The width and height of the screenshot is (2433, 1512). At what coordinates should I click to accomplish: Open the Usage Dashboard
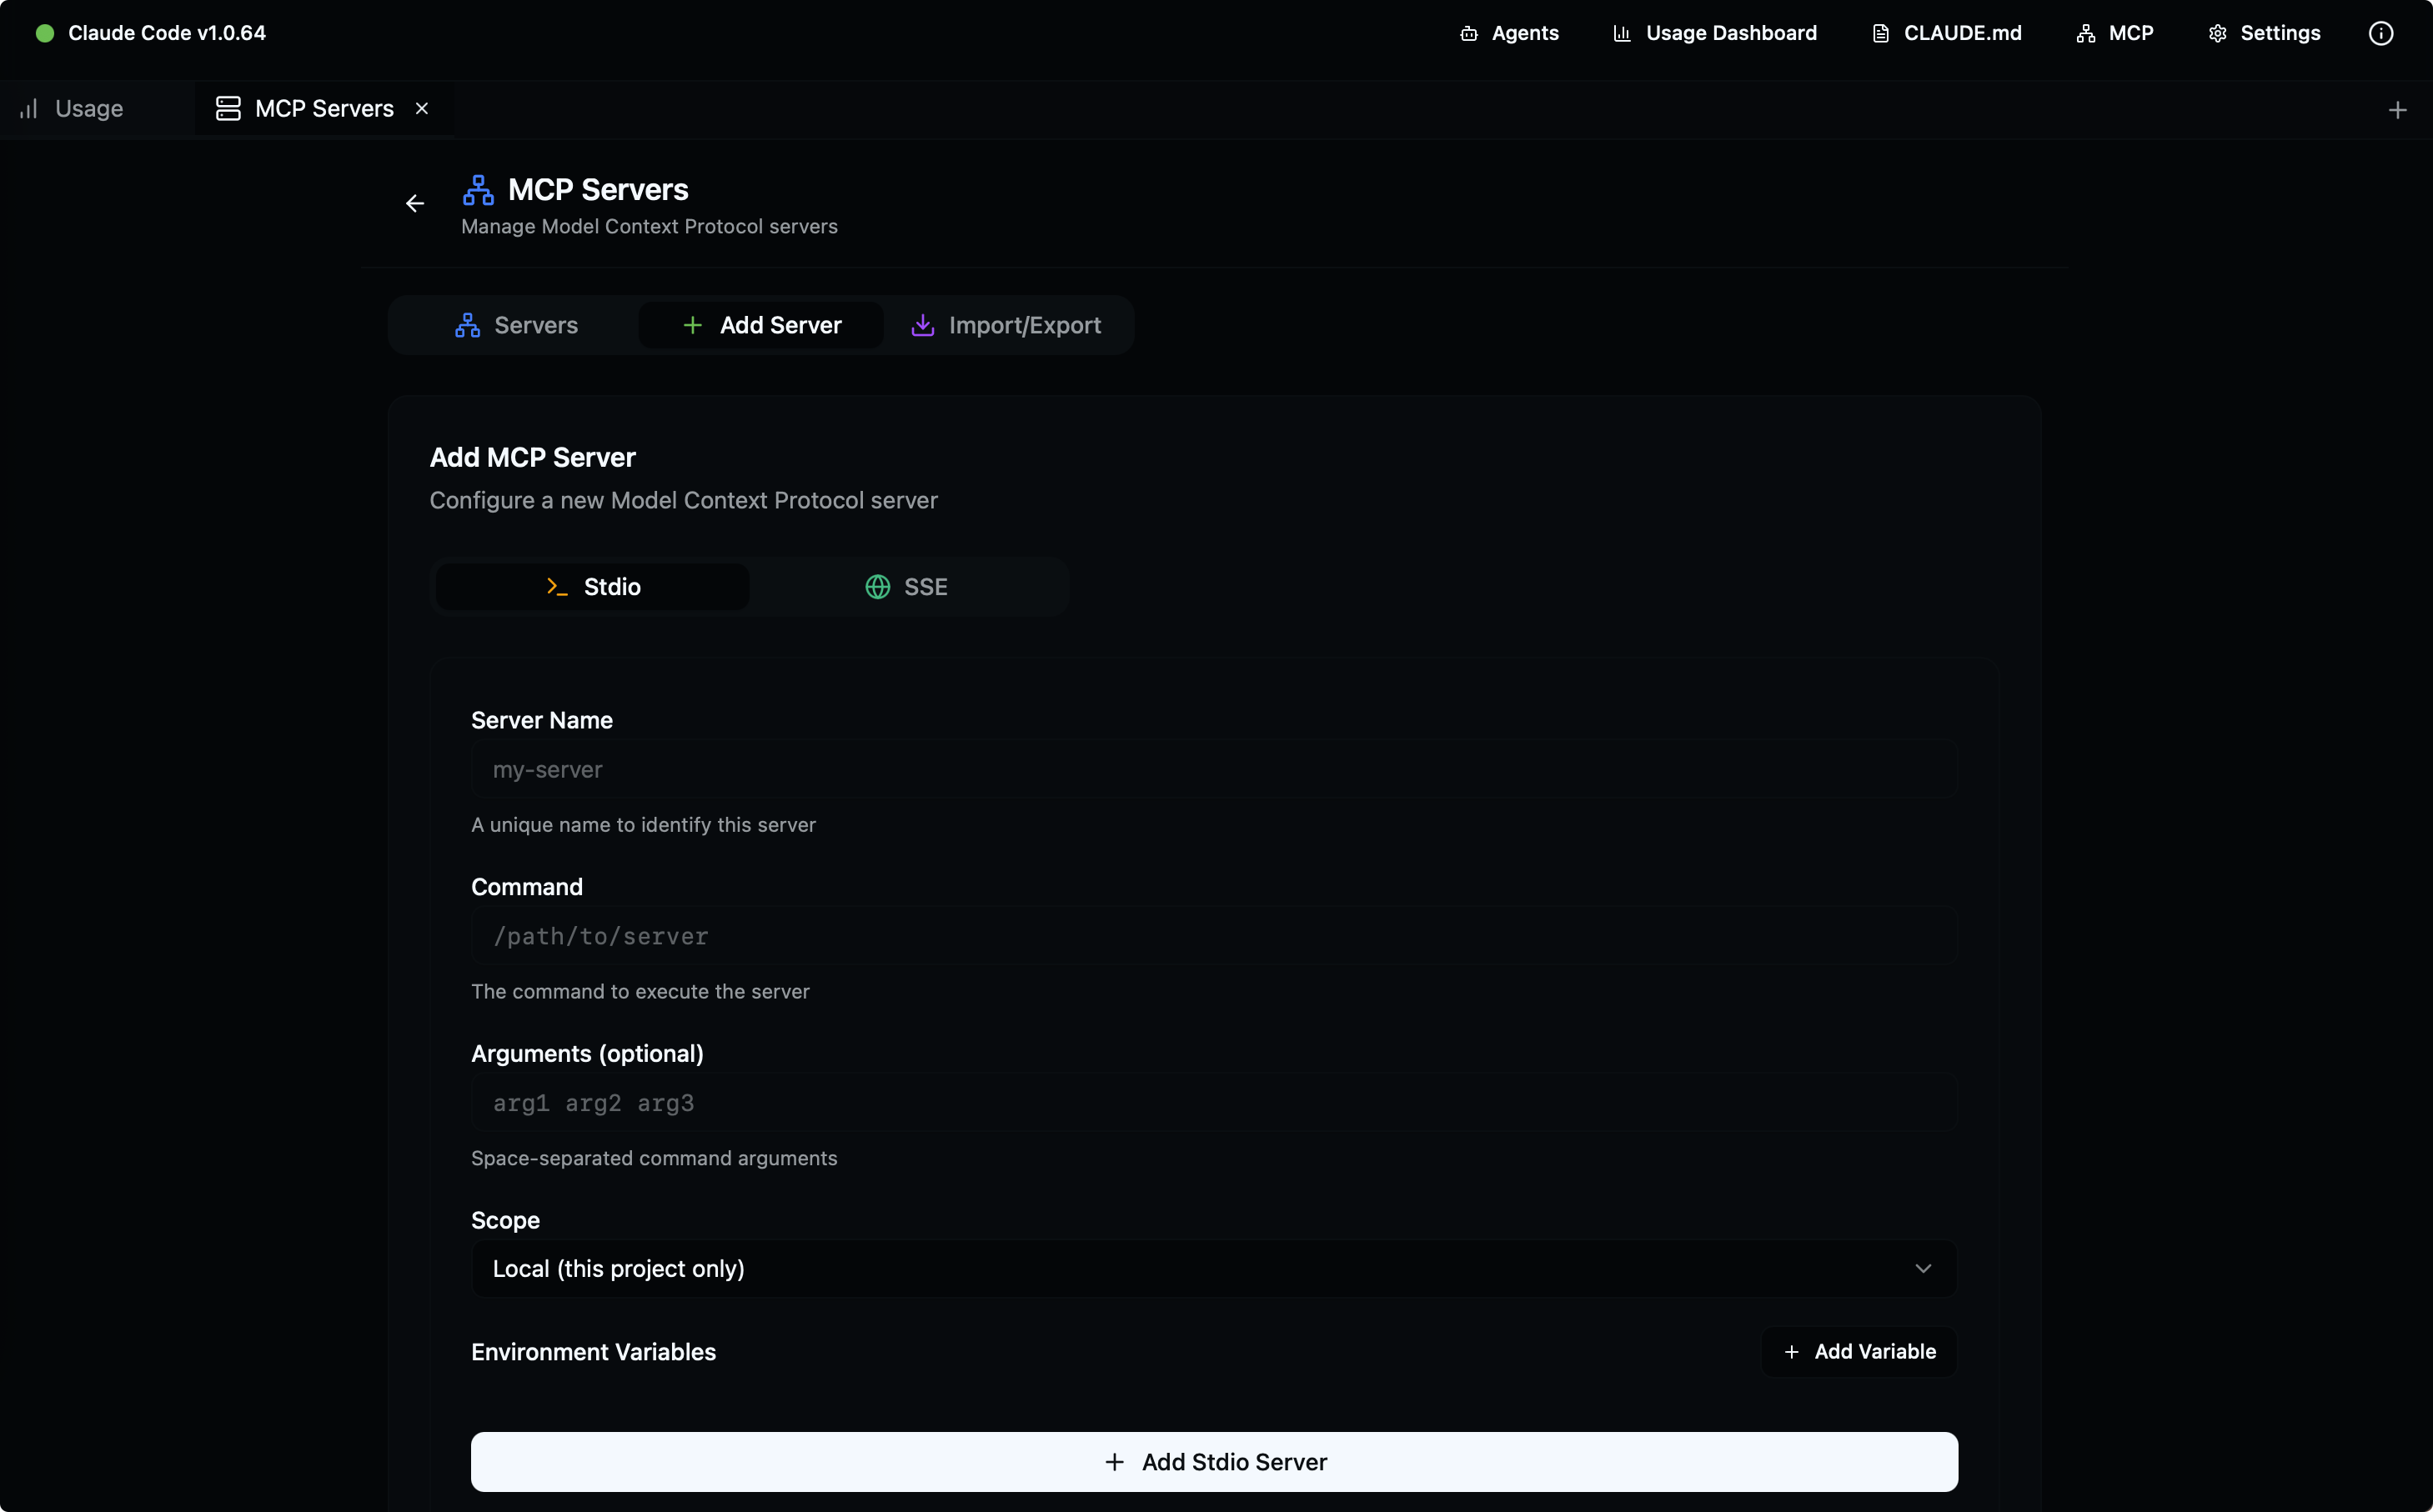[x=1715, y=33]
